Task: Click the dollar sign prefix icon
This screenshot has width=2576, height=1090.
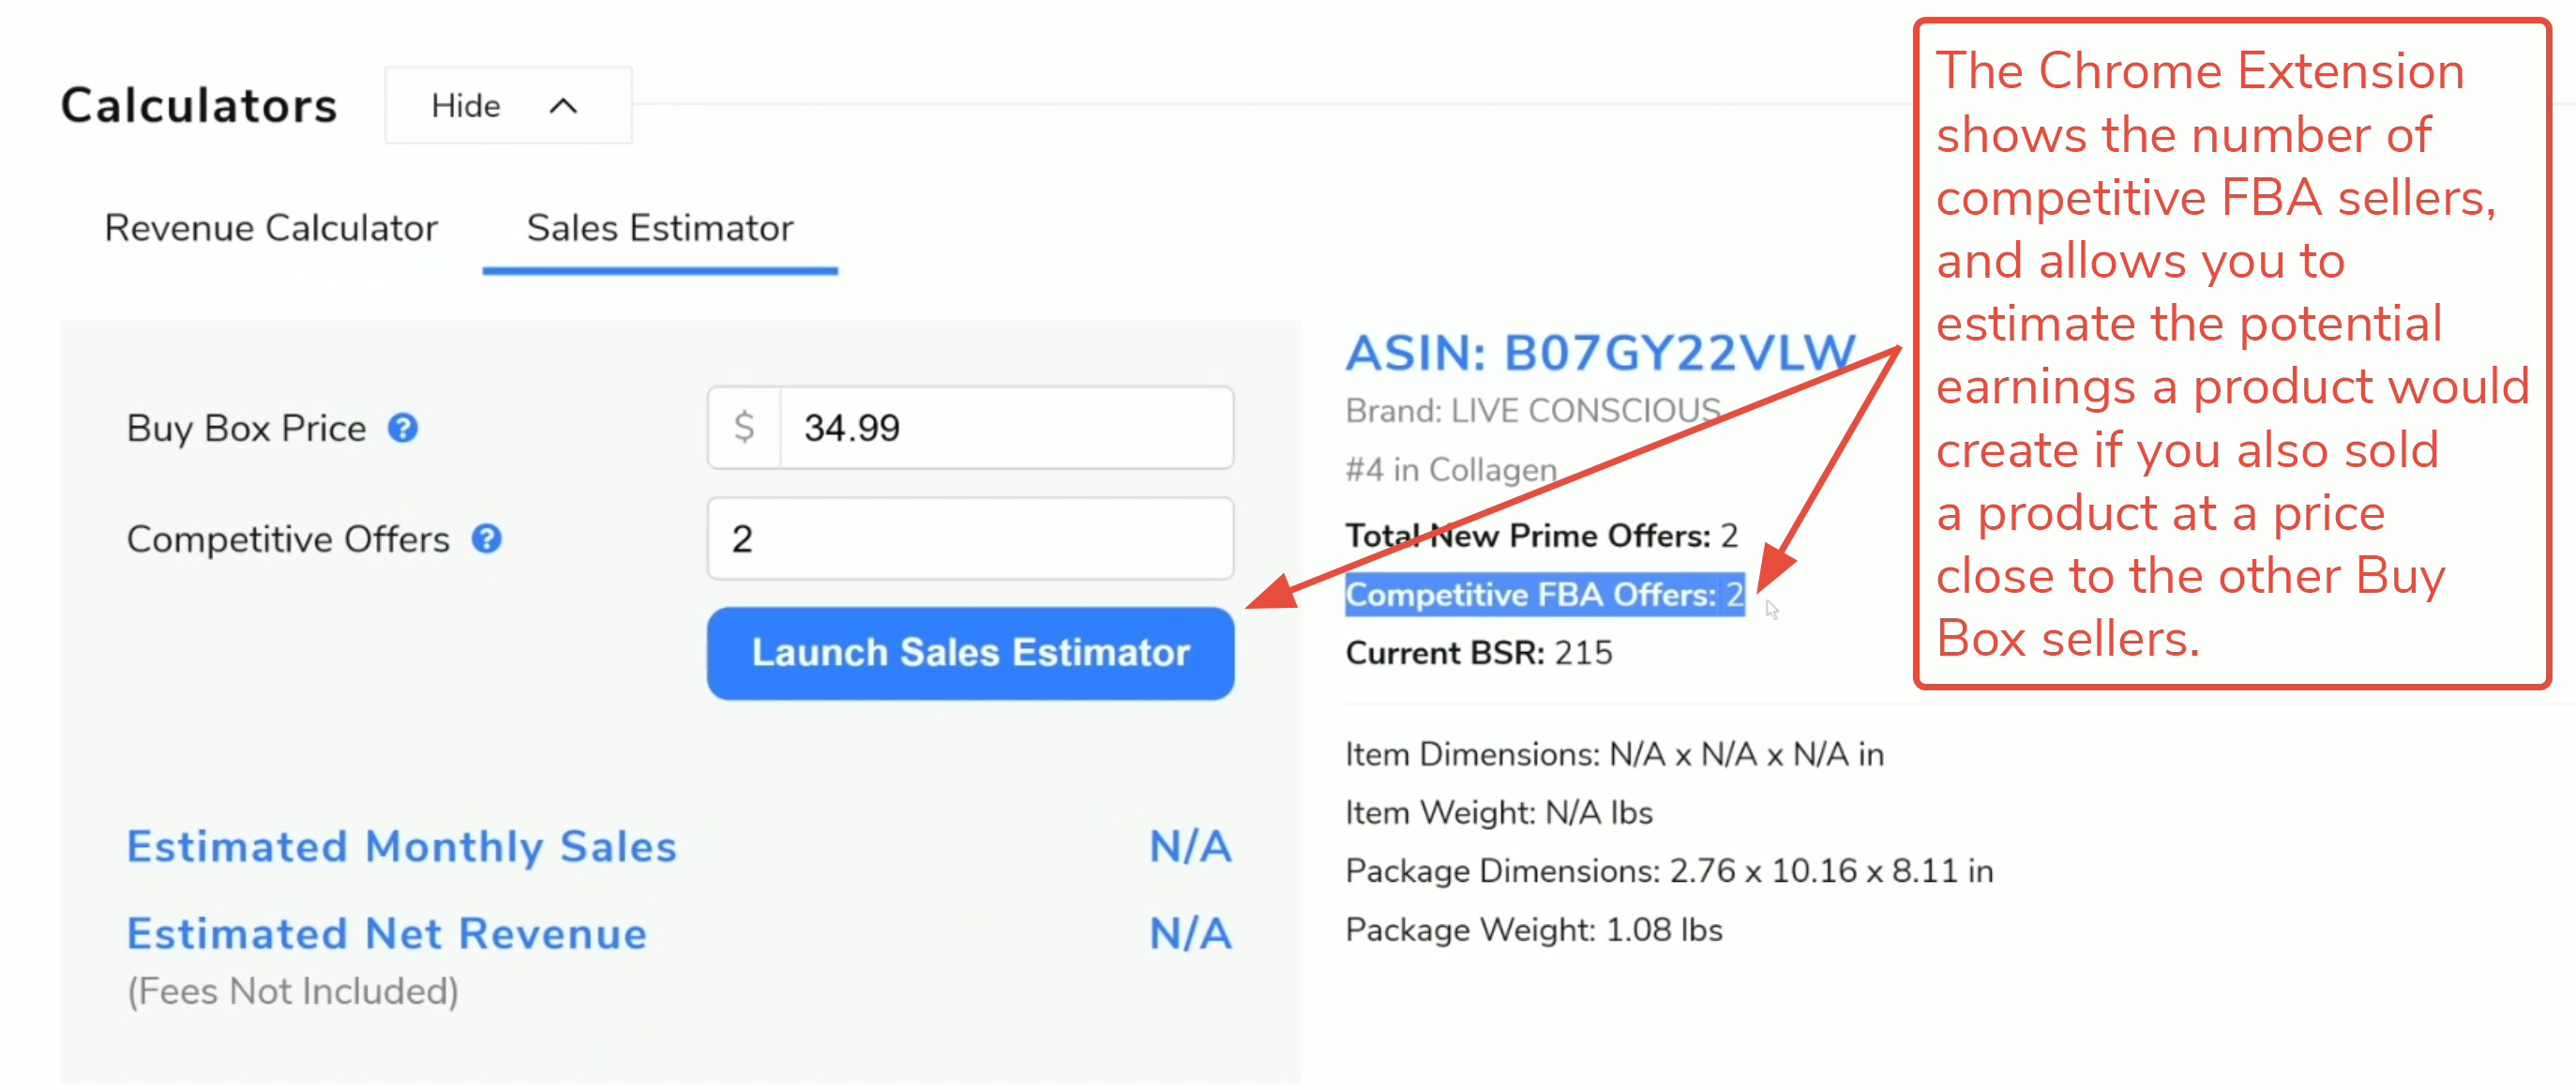Action: (744, 428)
